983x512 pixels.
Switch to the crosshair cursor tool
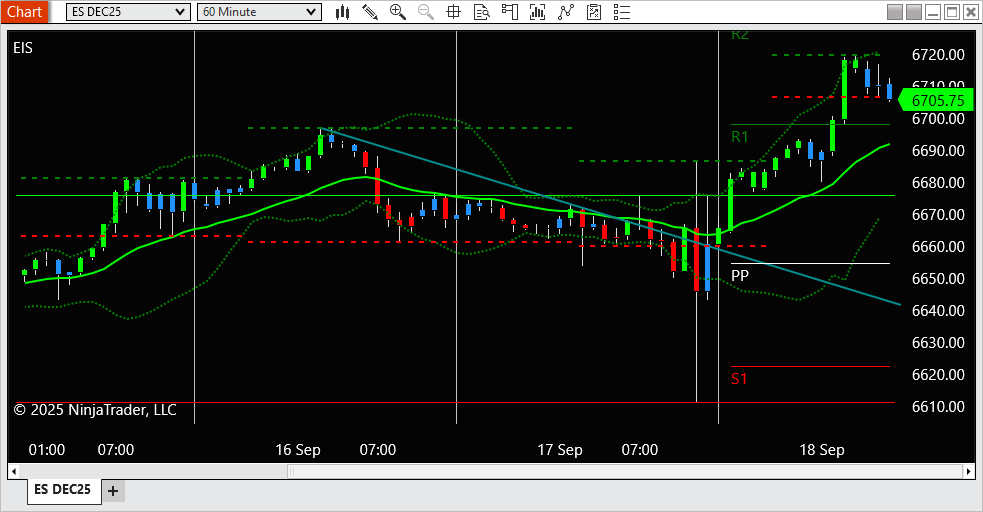453,12
